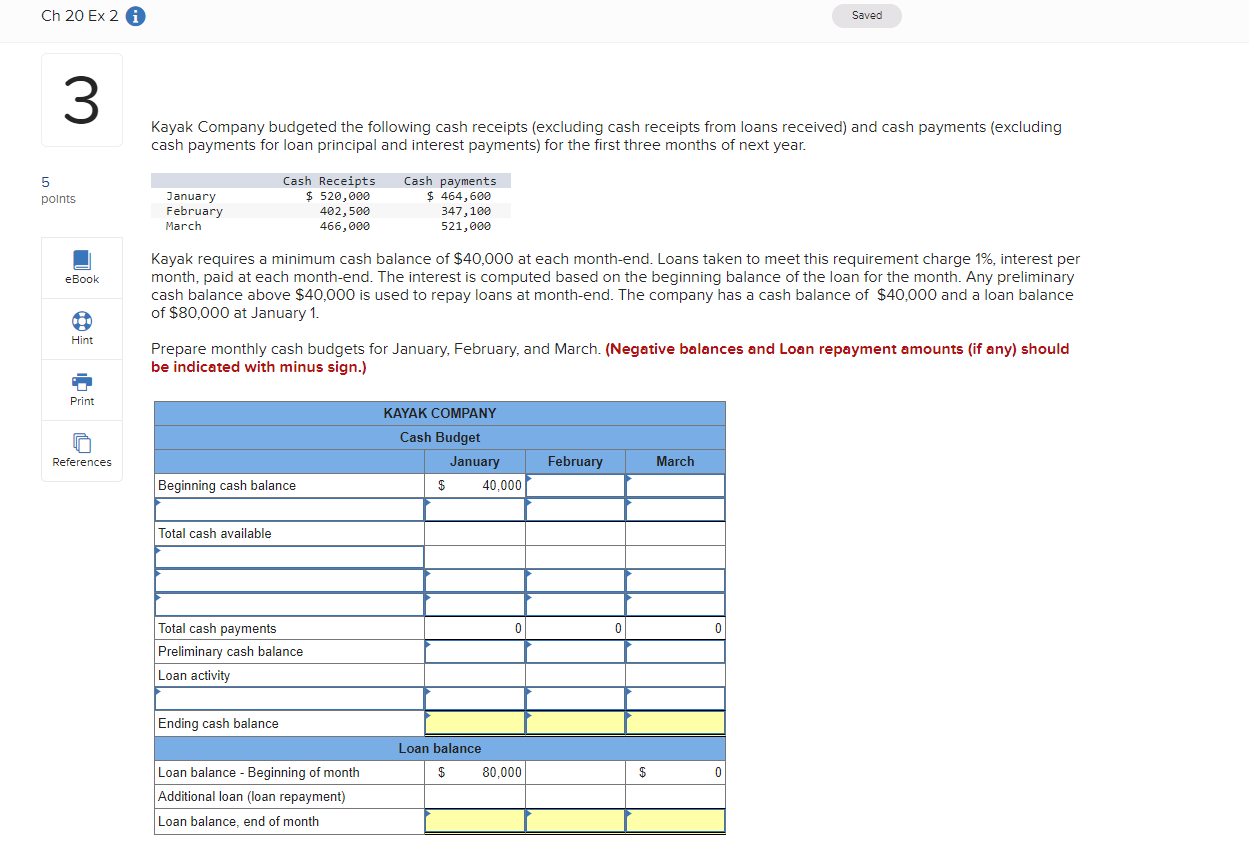Click the March Total cash payments value

click(x=676, y=628)
